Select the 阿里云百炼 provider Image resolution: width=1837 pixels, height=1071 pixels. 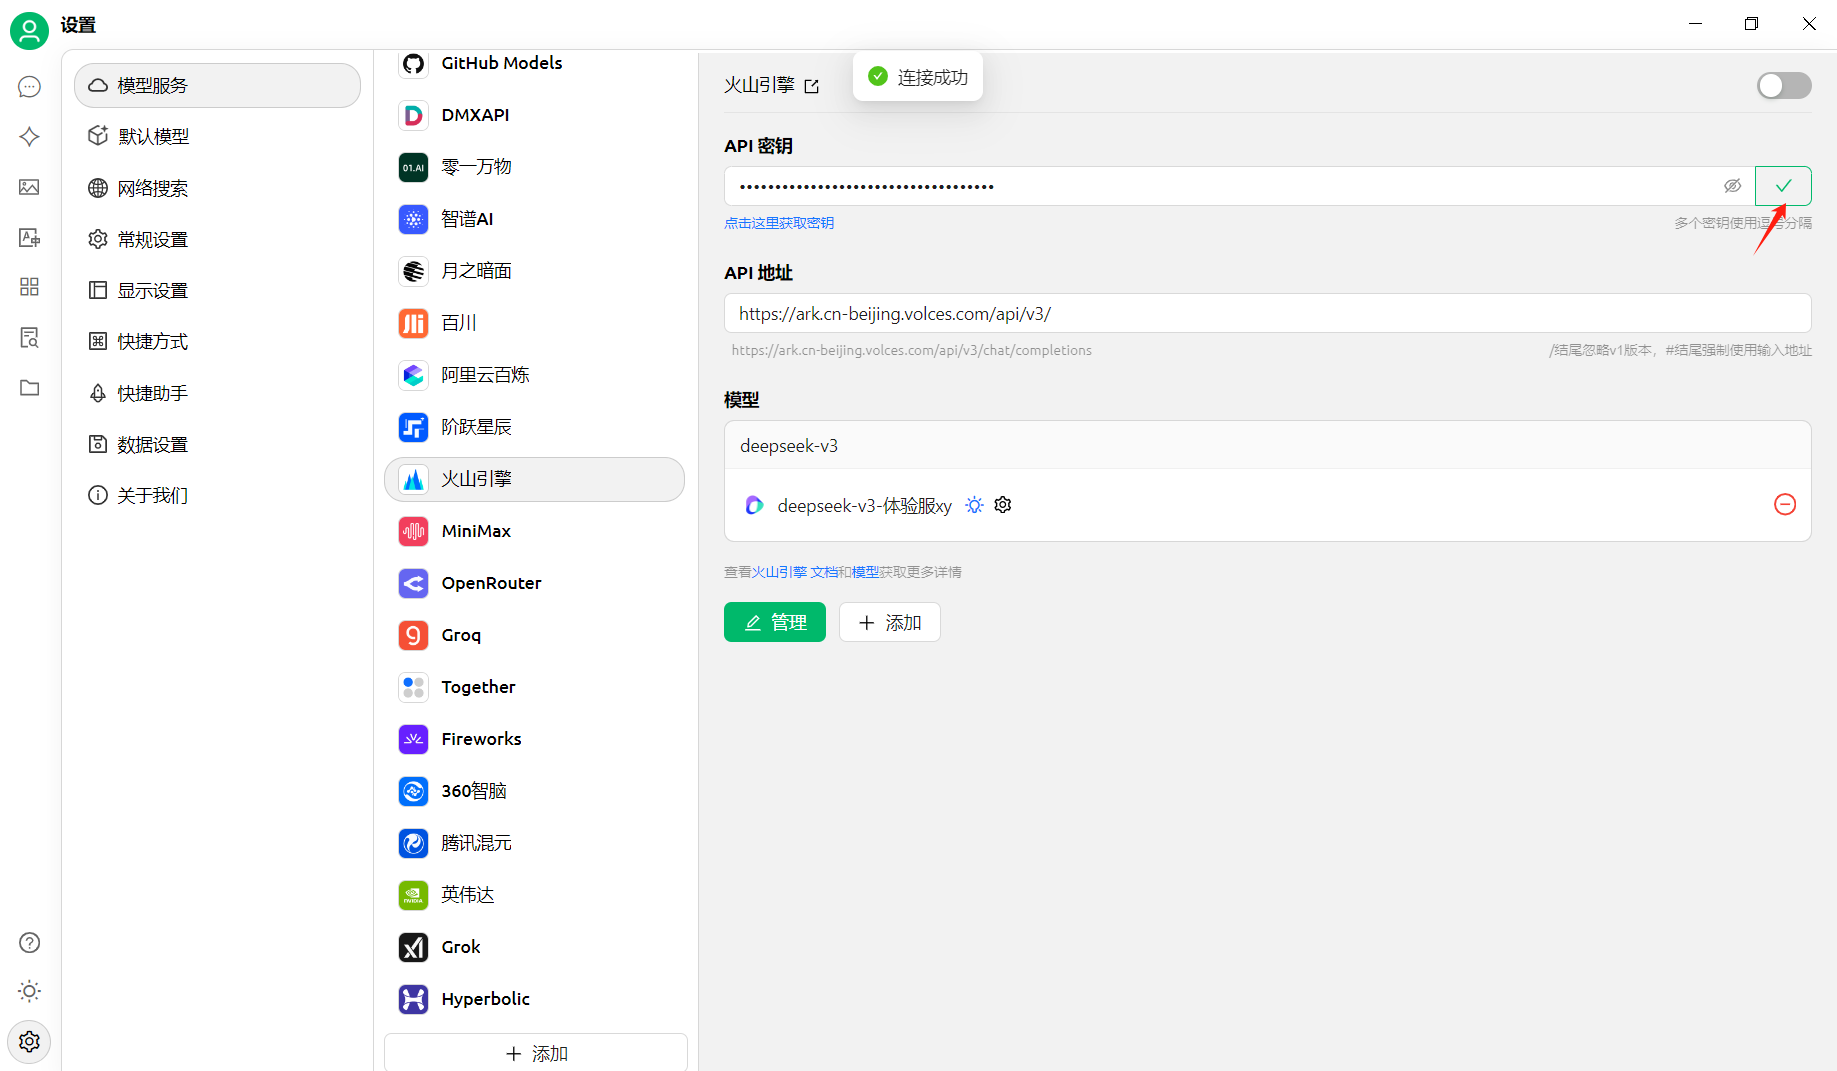[535, 375]
